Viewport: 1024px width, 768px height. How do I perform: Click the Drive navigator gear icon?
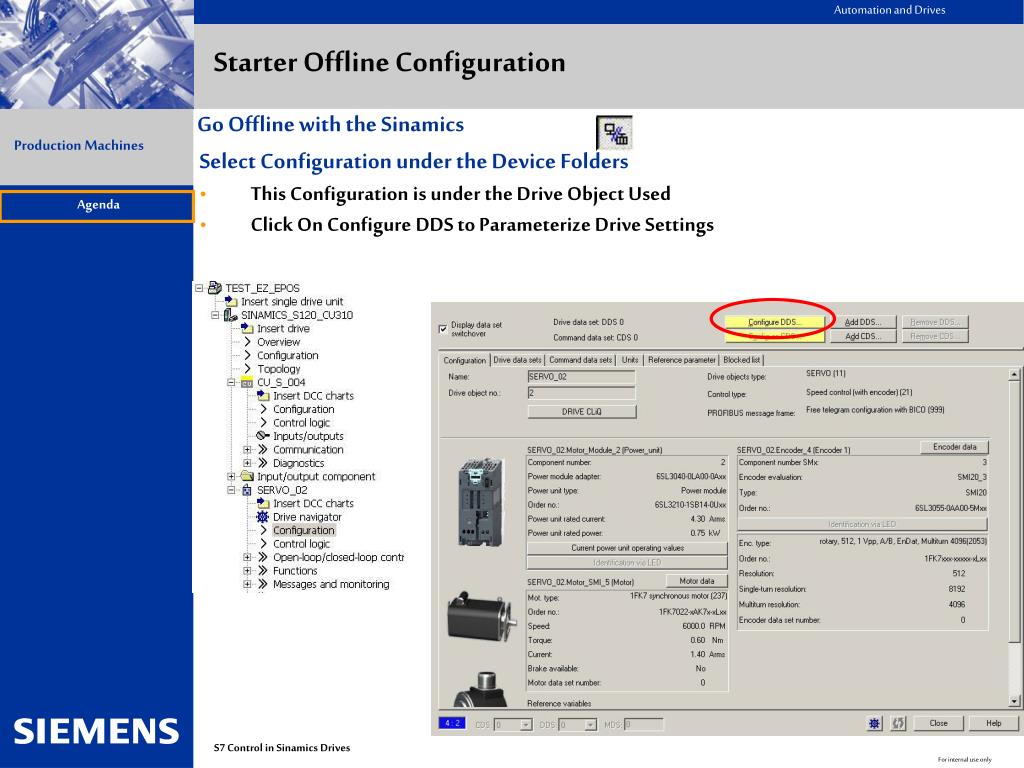(263, 517)
